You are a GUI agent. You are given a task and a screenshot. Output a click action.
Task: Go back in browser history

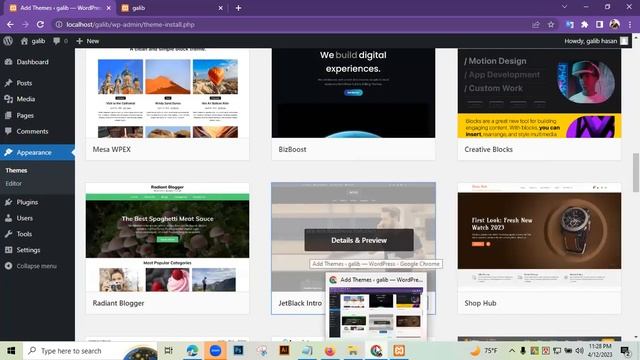point(10,24)
